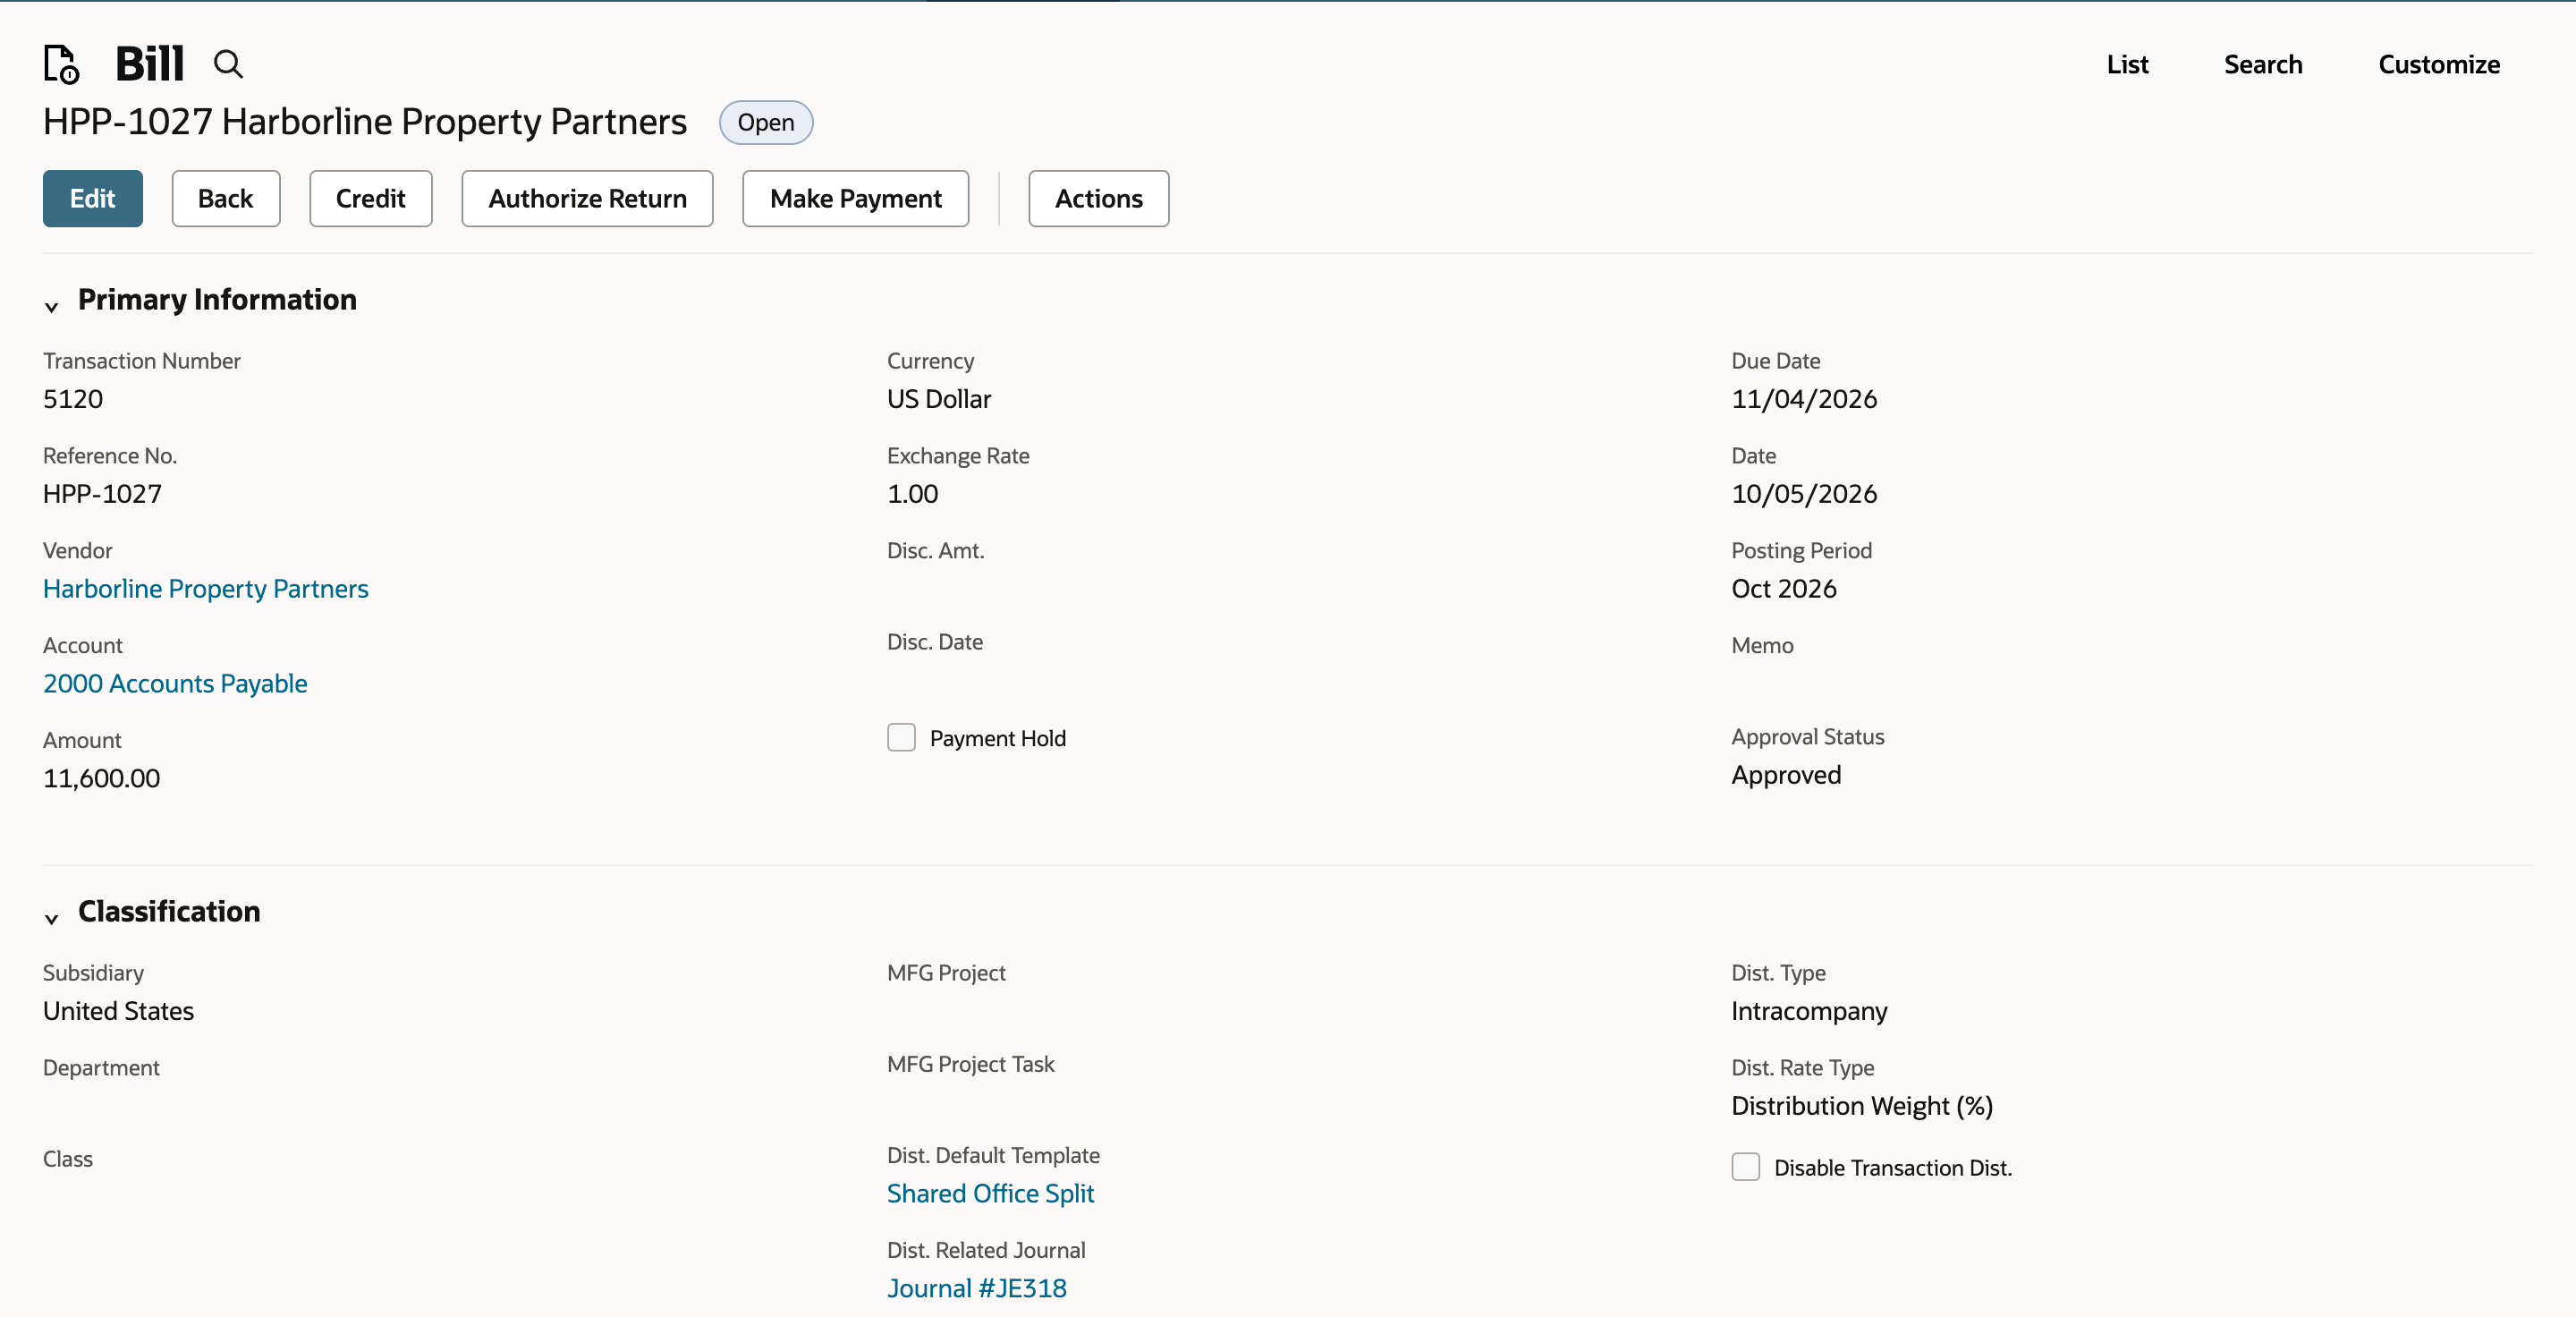The image size is (2576, 1317).
Task: Select the date value 10/05/2026
Action: pyautogui.click(x=1804, y=494)
